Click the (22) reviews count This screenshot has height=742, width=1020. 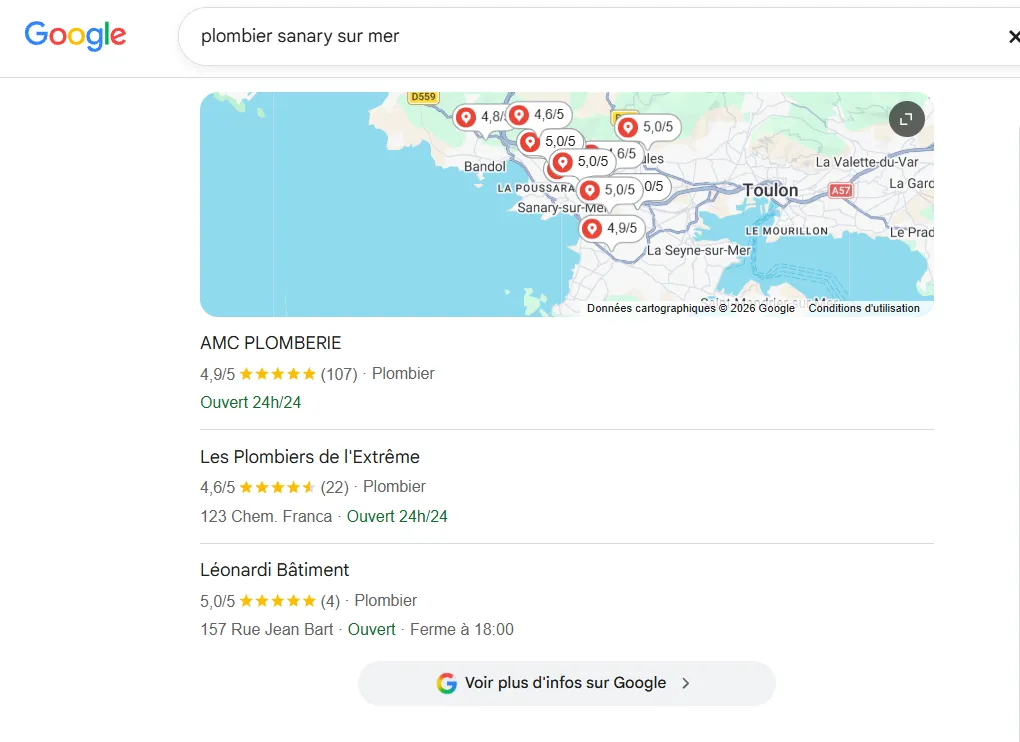pos(334,487)
